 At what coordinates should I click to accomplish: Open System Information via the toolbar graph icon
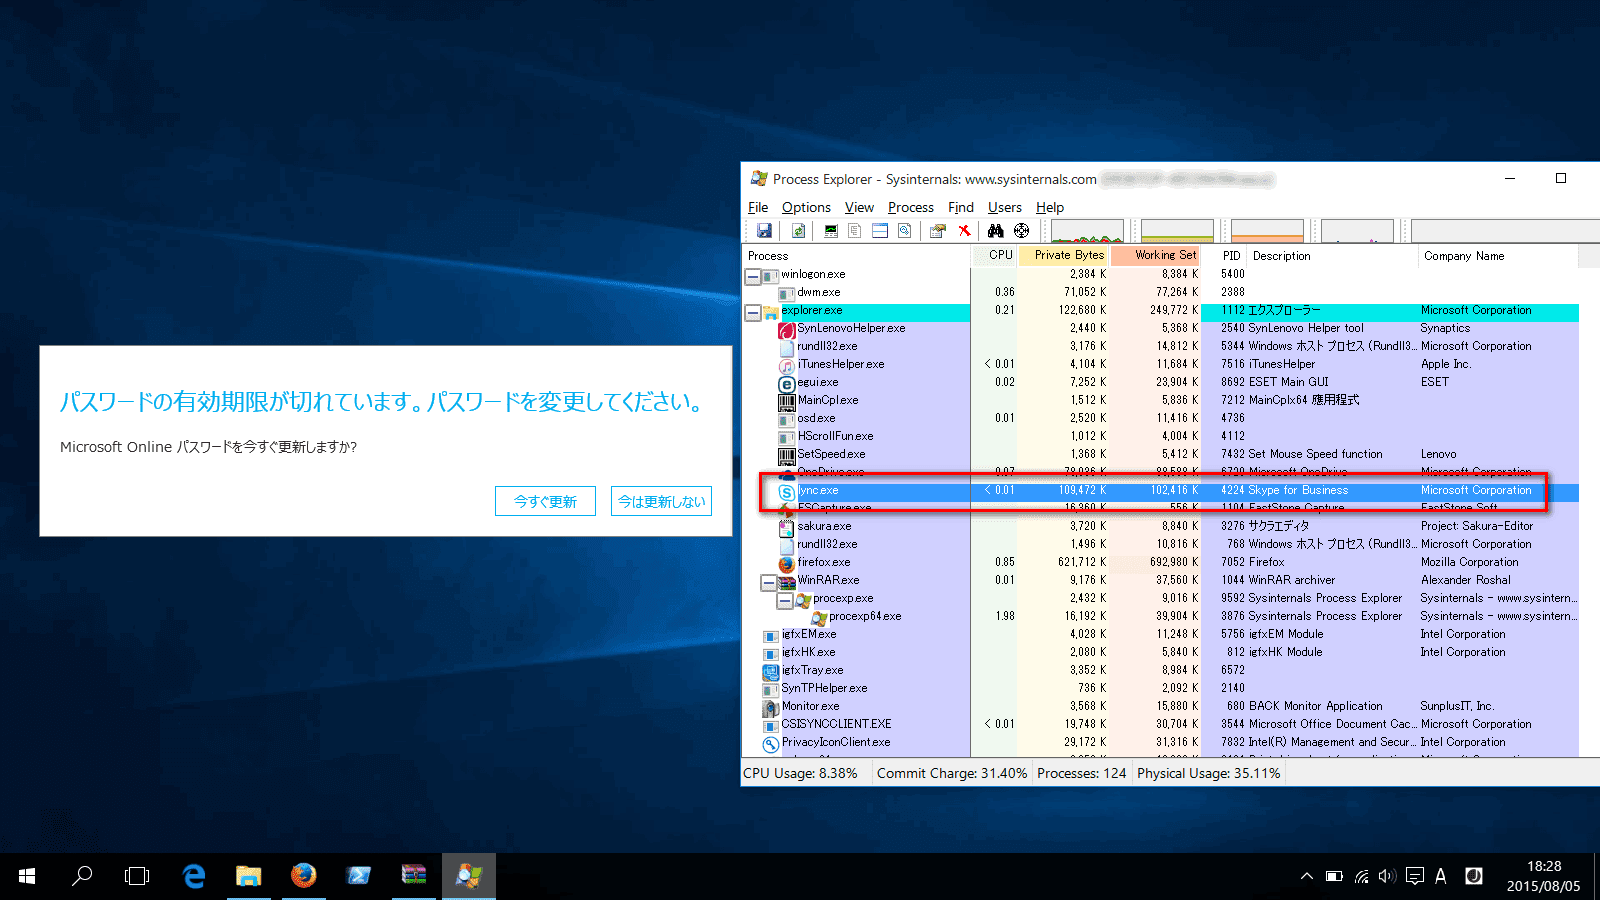click(831, 231)
